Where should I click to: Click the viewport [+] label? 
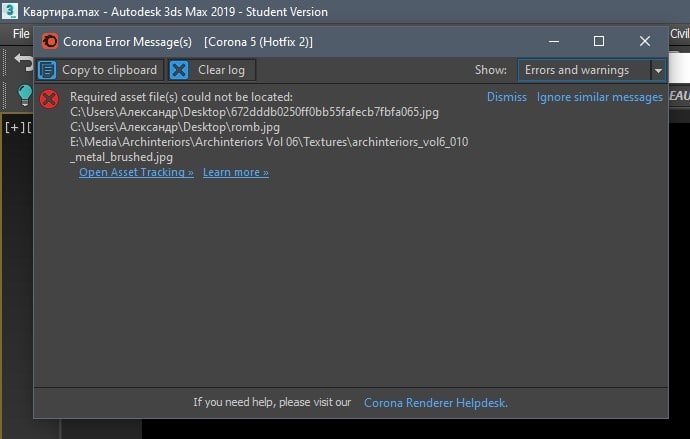point(15,128)
